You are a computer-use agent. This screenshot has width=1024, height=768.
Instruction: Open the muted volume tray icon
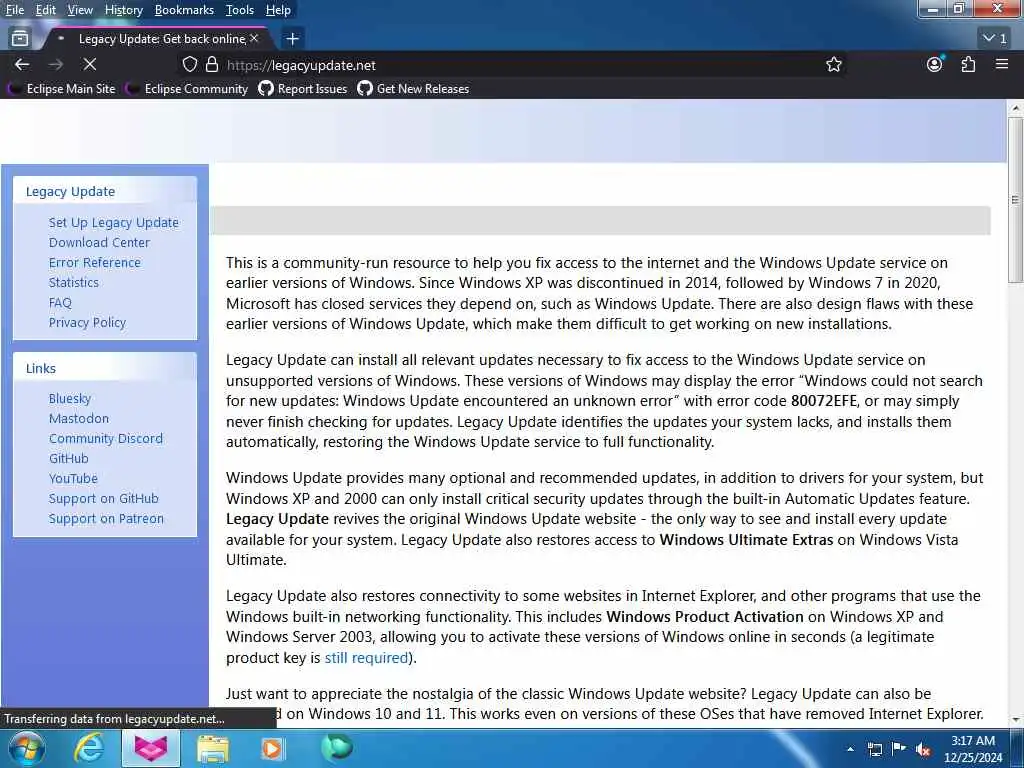923,749
